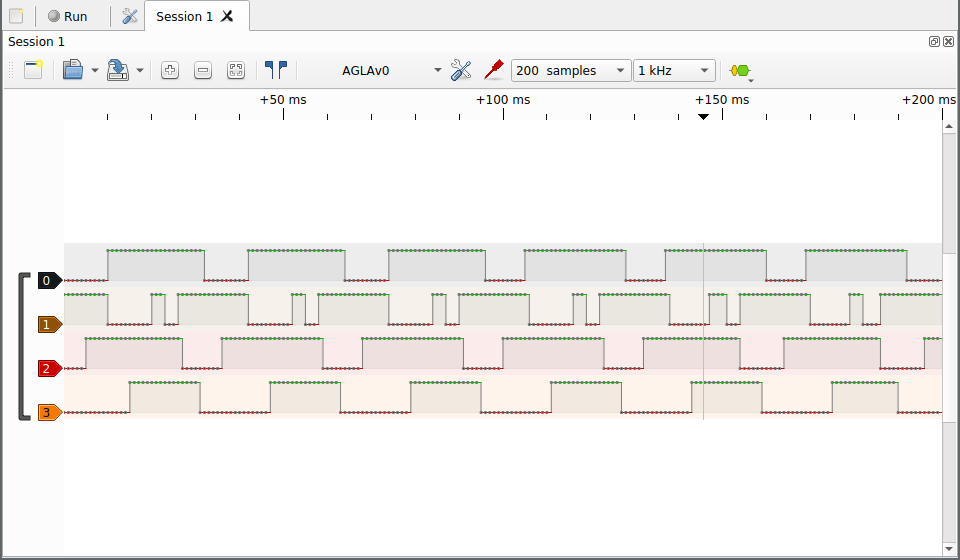Open the 200 samples dropdown

[571, 70]
